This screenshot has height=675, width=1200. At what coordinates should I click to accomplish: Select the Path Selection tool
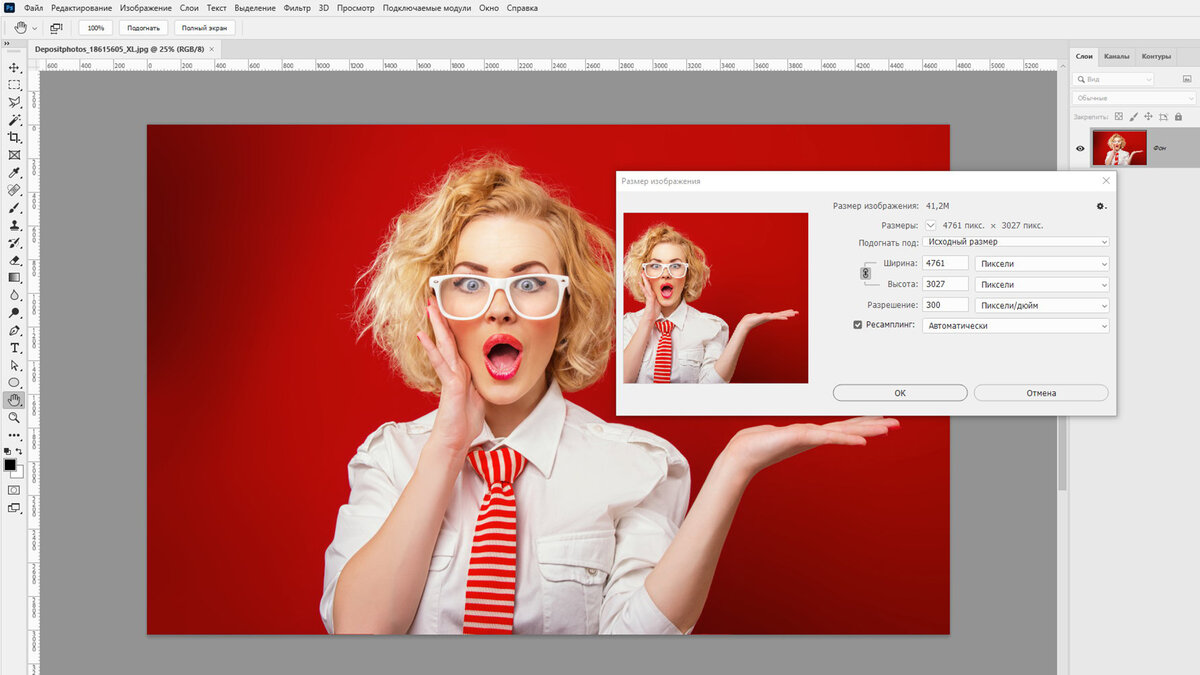(x=14, y=365)
